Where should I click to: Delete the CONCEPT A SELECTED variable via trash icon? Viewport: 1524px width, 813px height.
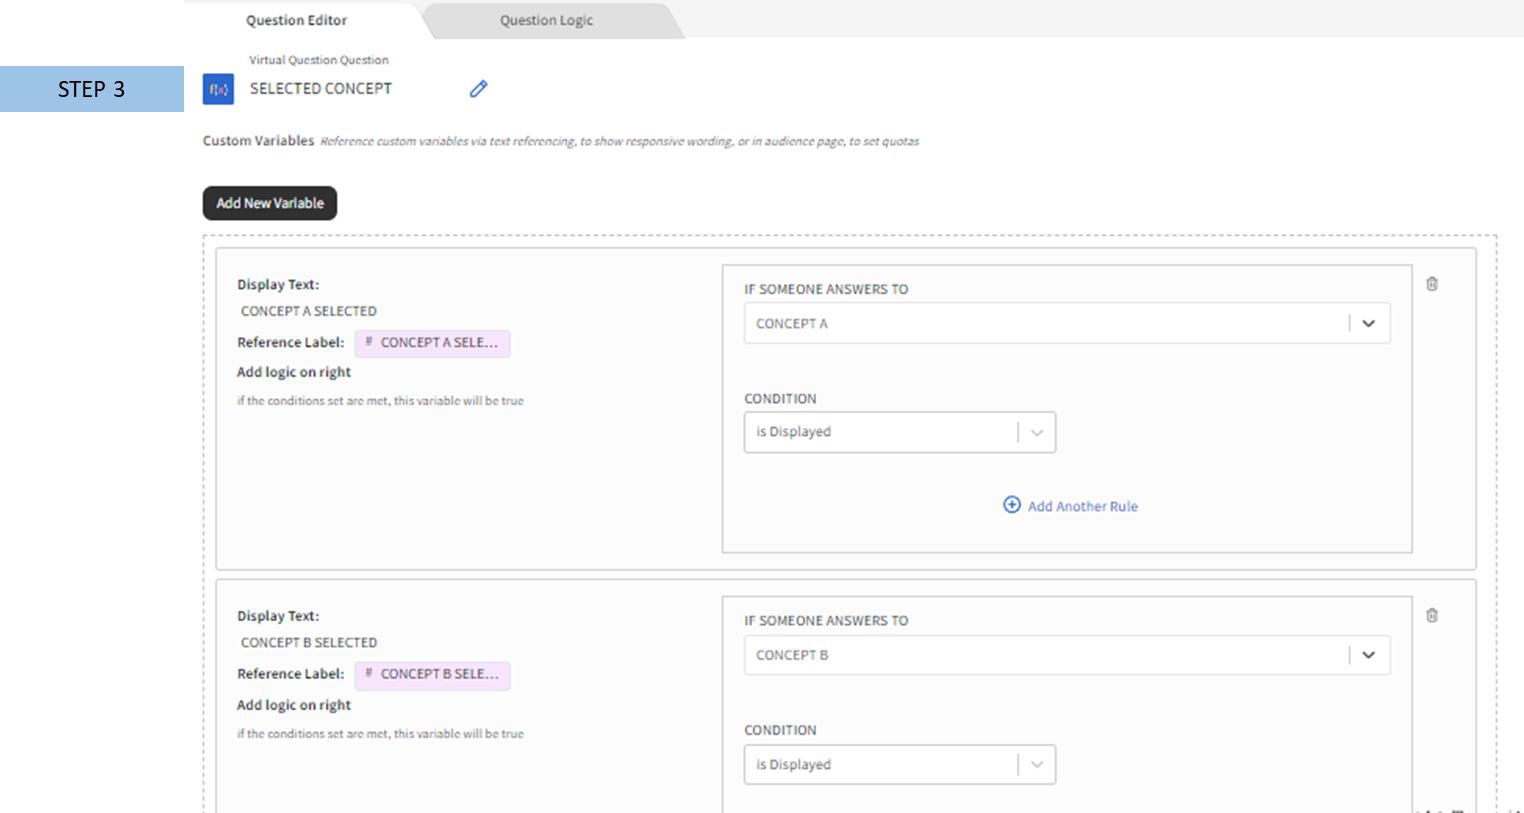pyautogui.click(x=1432, y=284)
